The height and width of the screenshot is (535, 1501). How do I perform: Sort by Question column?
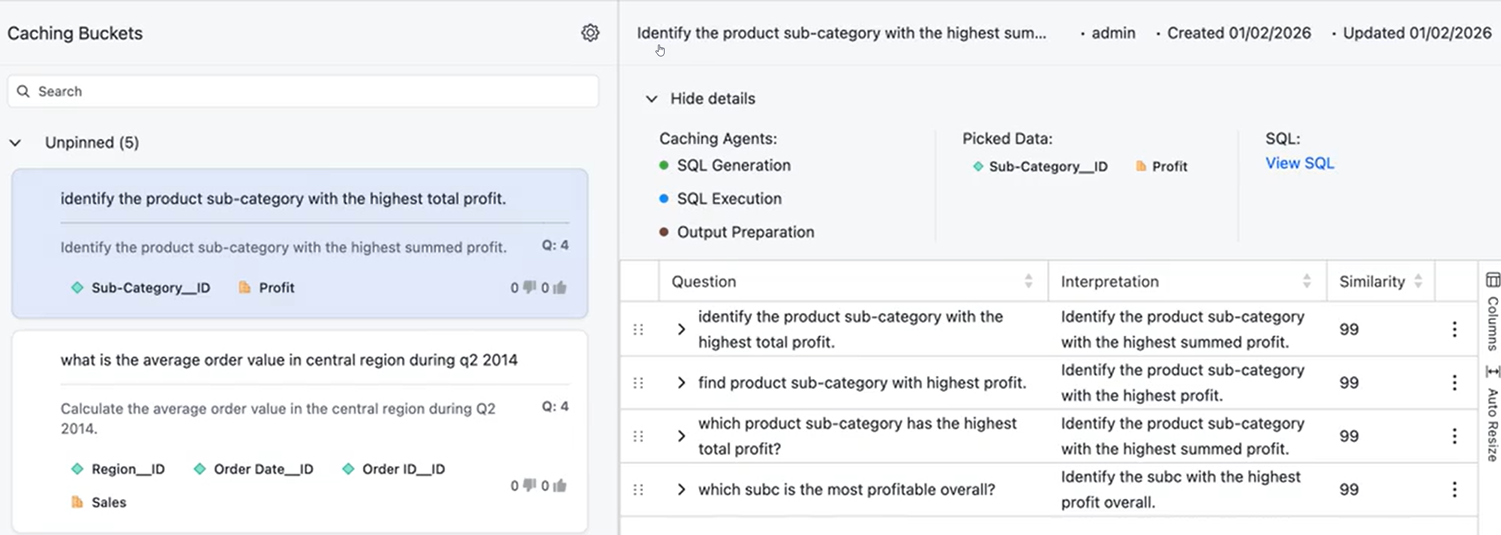(x=1028, y=282)
